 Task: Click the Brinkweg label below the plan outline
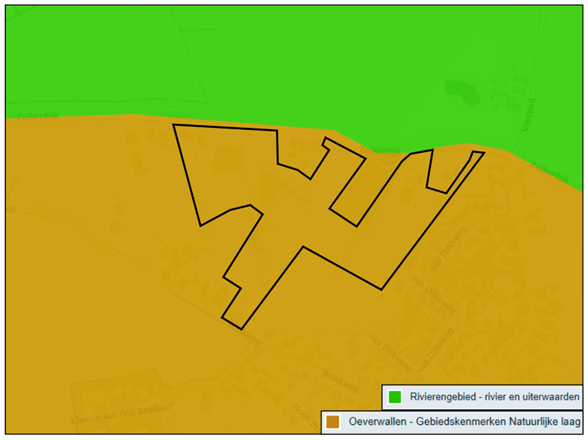click(x=246, y=332)
